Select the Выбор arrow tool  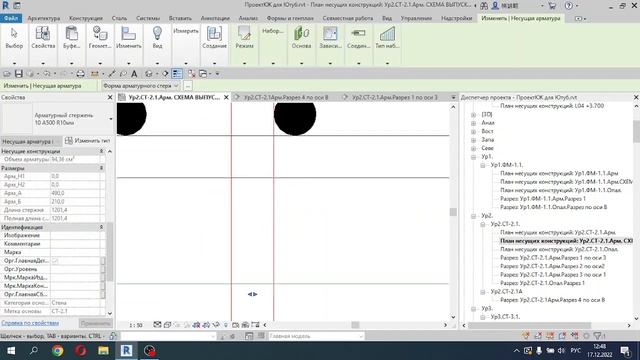pyautogui.click(x=14, y=38)
